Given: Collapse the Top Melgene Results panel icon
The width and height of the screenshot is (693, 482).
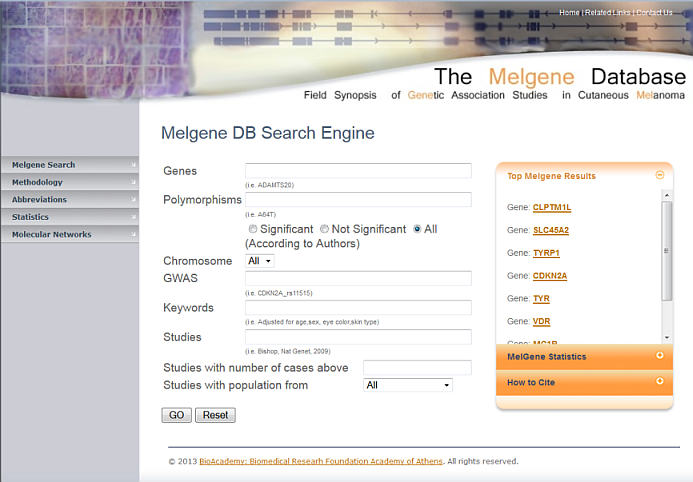Looking at the screenshot, I should (659, 175).
